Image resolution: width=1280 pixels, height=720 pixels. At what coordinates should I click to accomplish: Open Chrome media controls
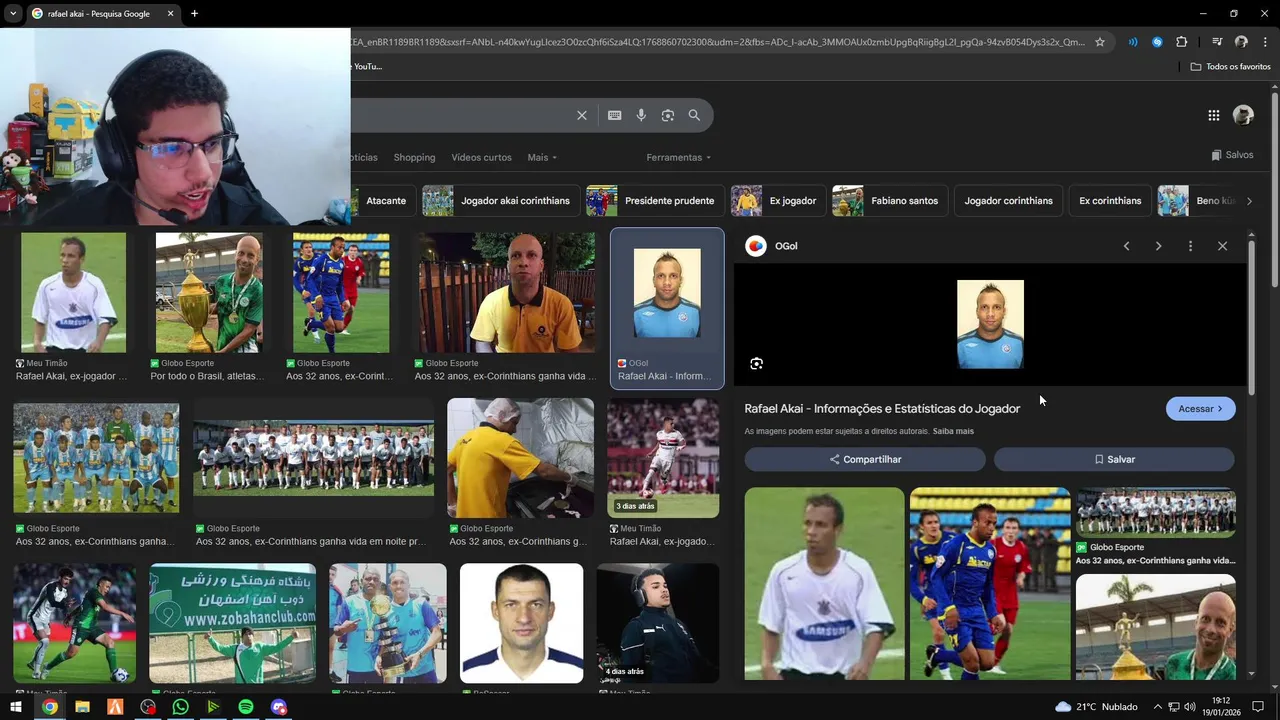pyautogui.click(x=1217, y=42)
